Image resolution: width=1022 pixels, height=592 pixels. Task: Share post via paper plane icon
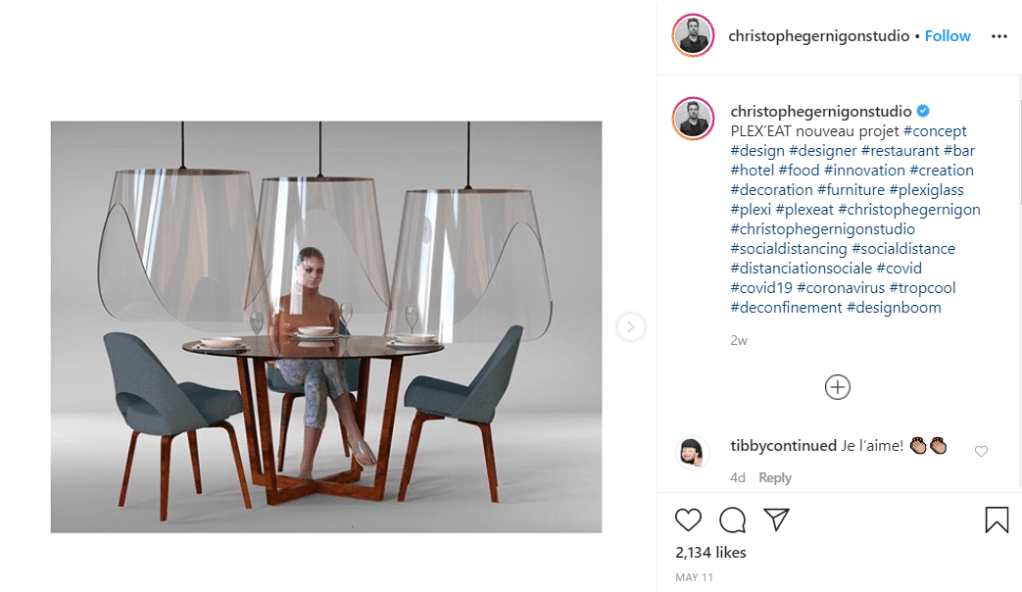coord(776,519)
